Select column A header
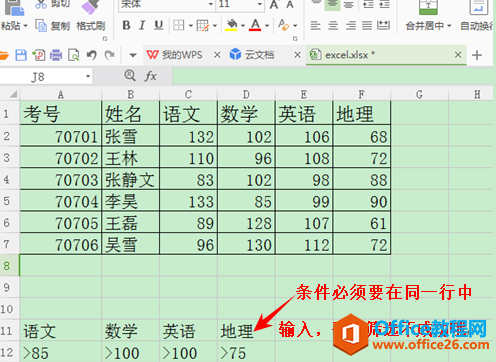The image size is (496, 362). [61, 95]
